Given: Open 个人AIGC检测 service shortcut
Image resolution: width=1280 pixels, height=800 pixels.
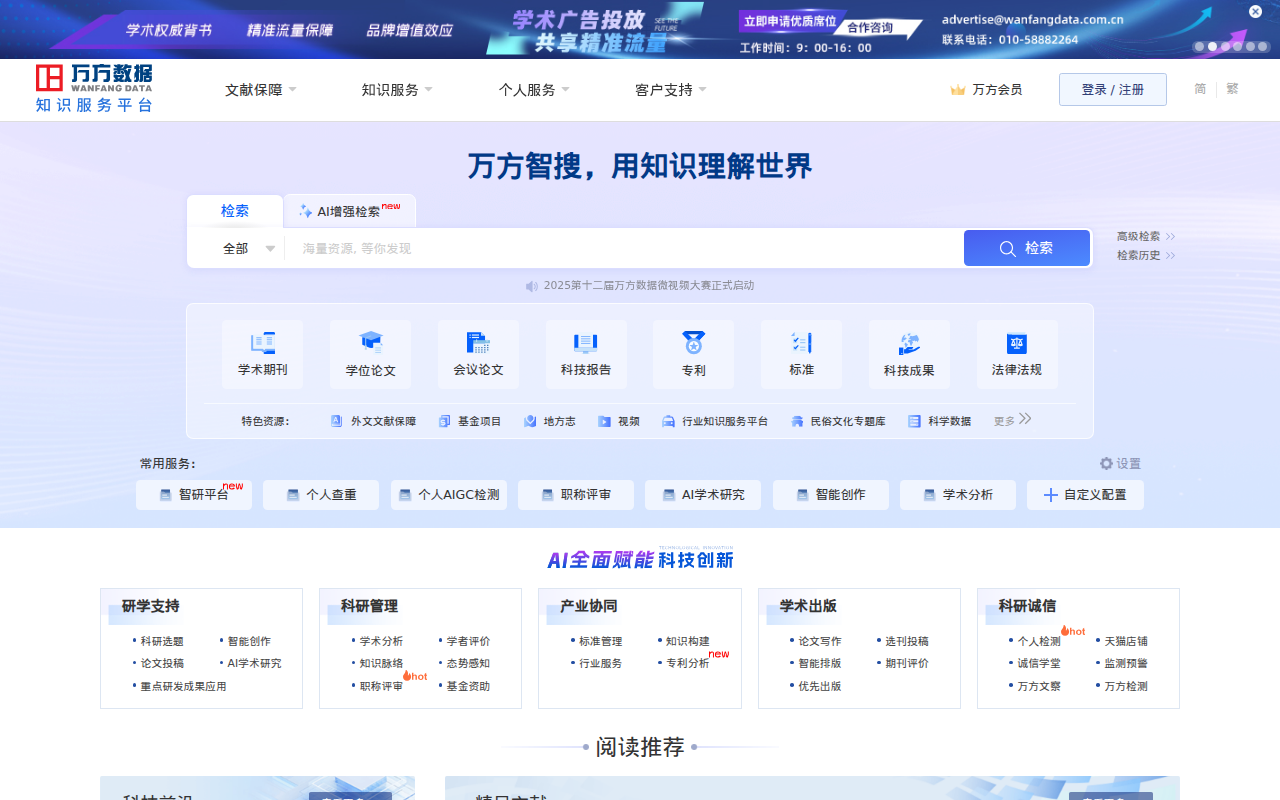Looking at the screenshot, I should [x=449, y=495].
